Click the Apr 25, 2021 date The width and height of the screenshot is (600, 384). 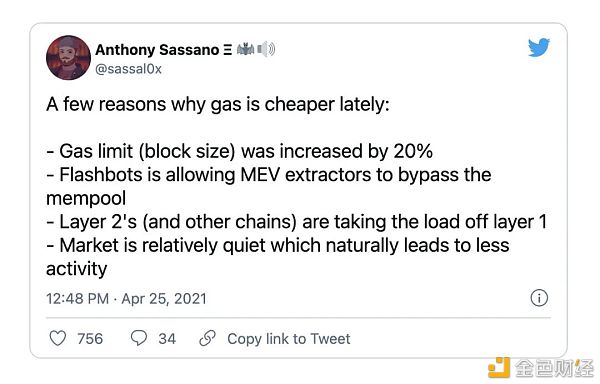[x=164, y=298]
